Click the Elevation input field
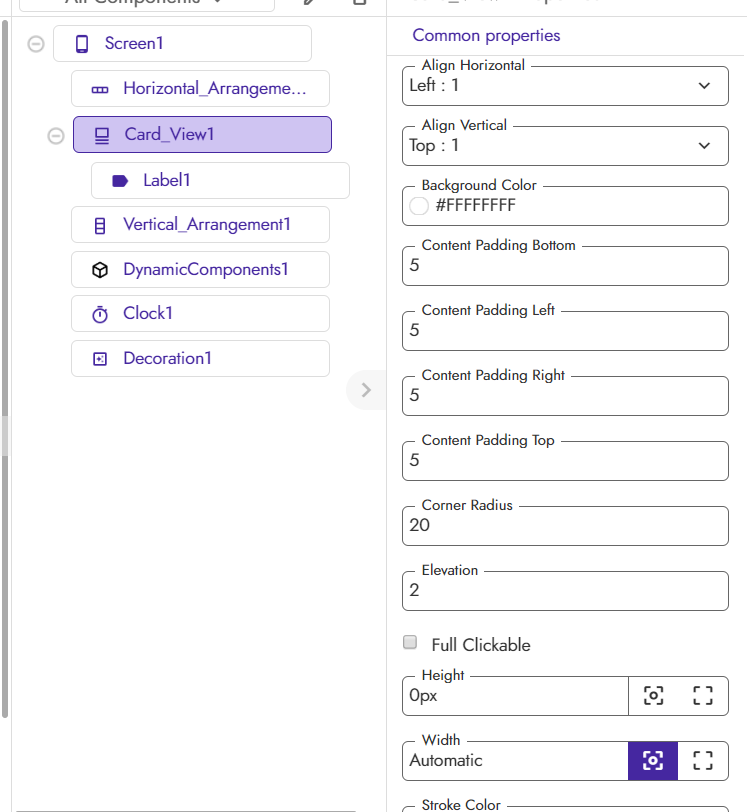Screen dimensions: 747x812 pos(565,591)
